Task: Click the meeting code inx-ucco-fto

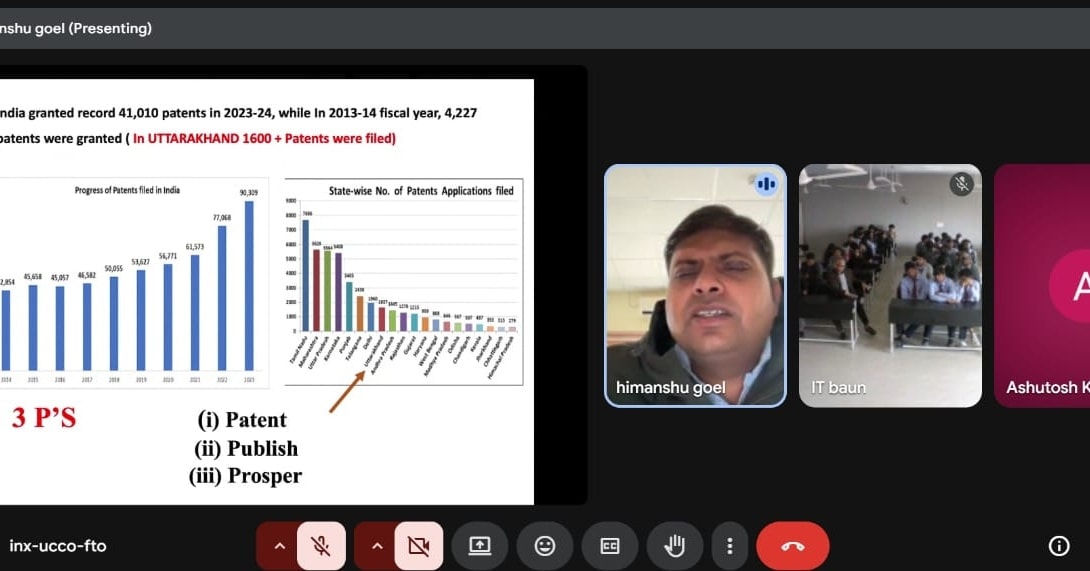Action: click(x=57, y=546)
